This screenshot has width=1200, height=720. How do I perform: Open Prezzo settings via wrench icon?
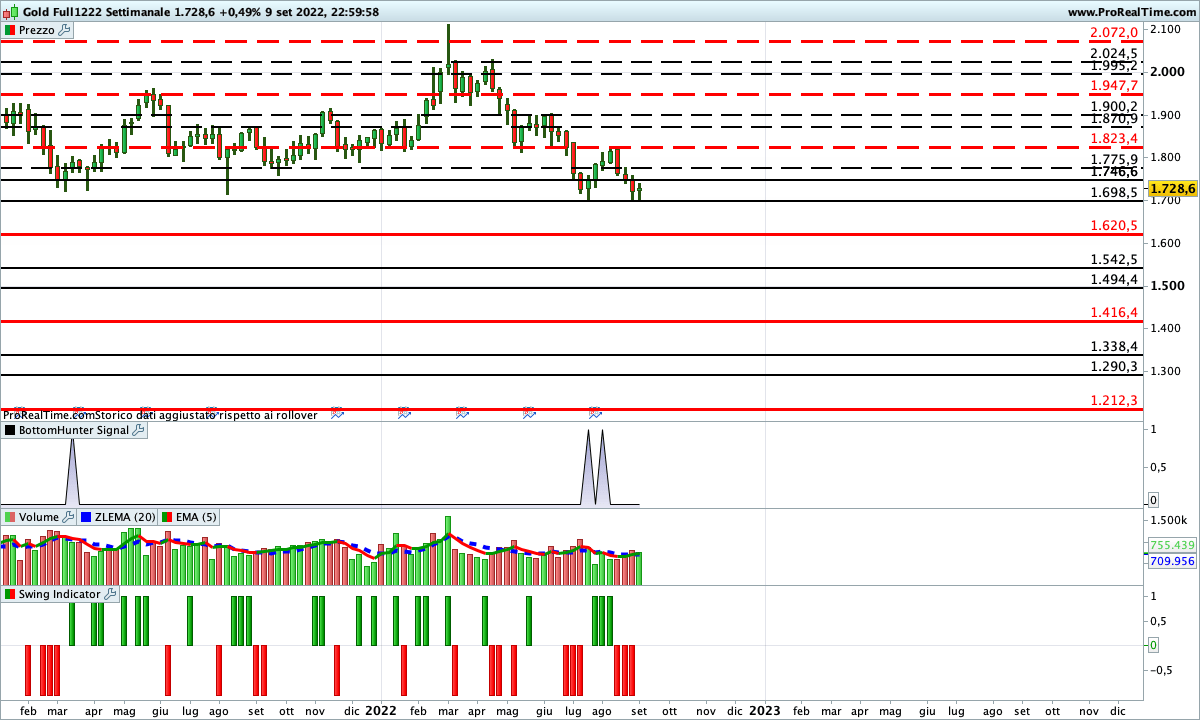coord(65,31)
